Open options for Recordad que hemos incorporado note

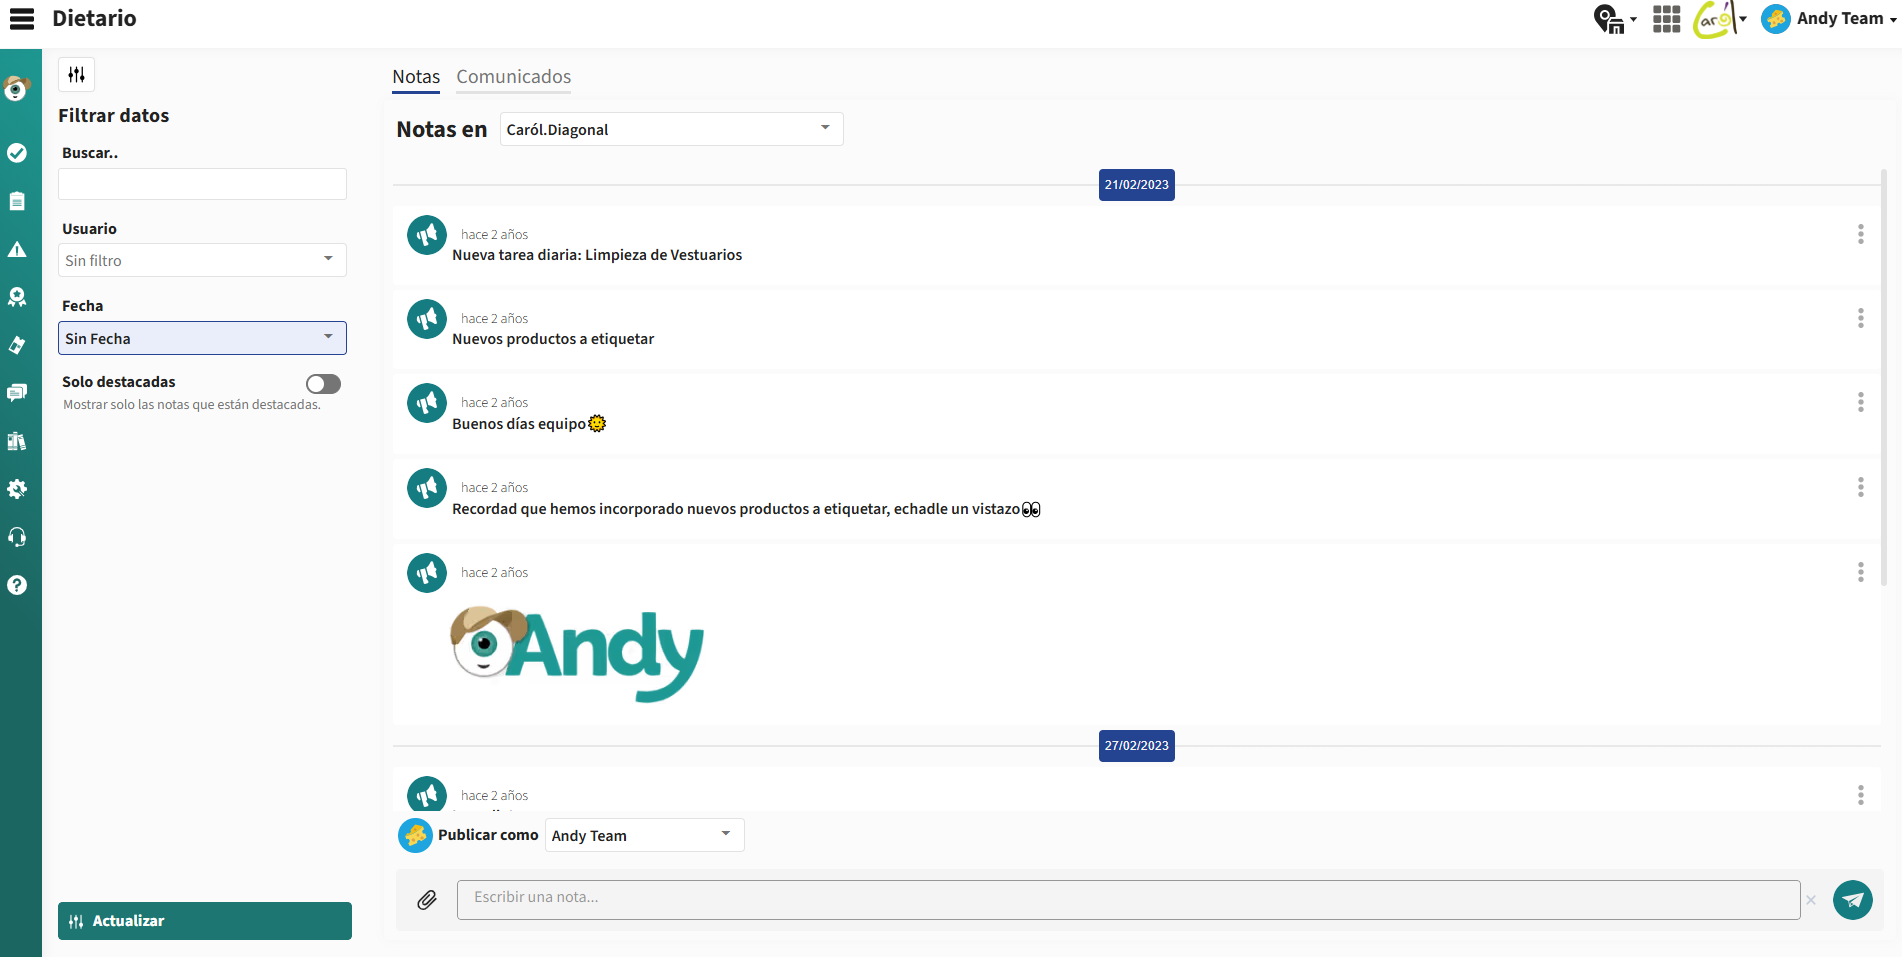point(1860,487)
